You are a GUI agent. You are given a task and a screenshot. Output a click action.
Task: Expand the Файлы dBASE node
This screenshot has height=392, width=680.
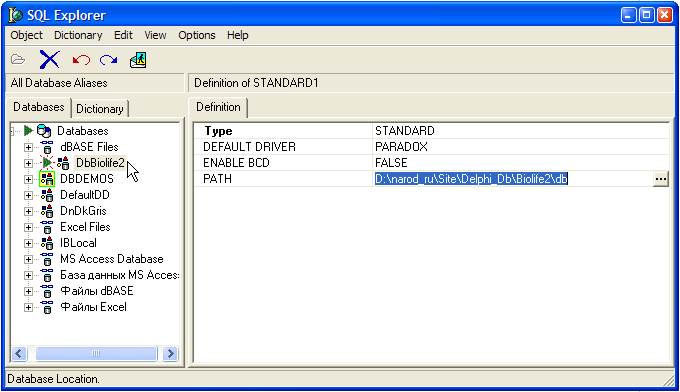28,292
